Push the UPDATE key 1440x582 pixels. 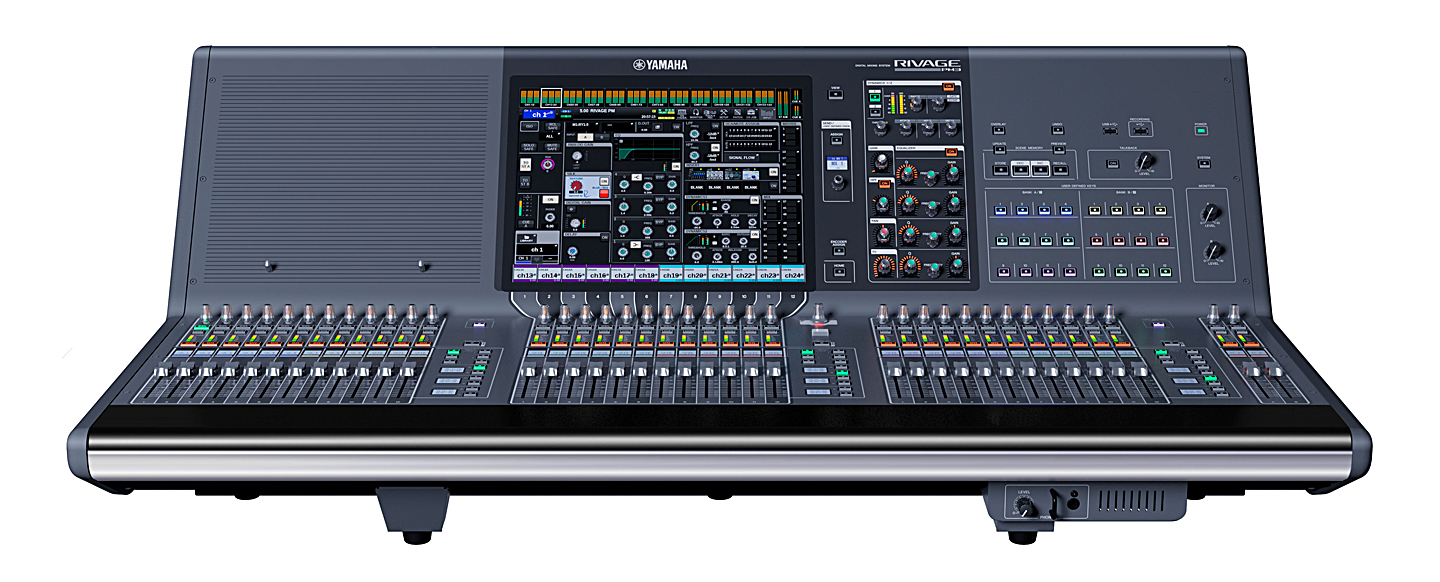click(x=1000, y=150)
